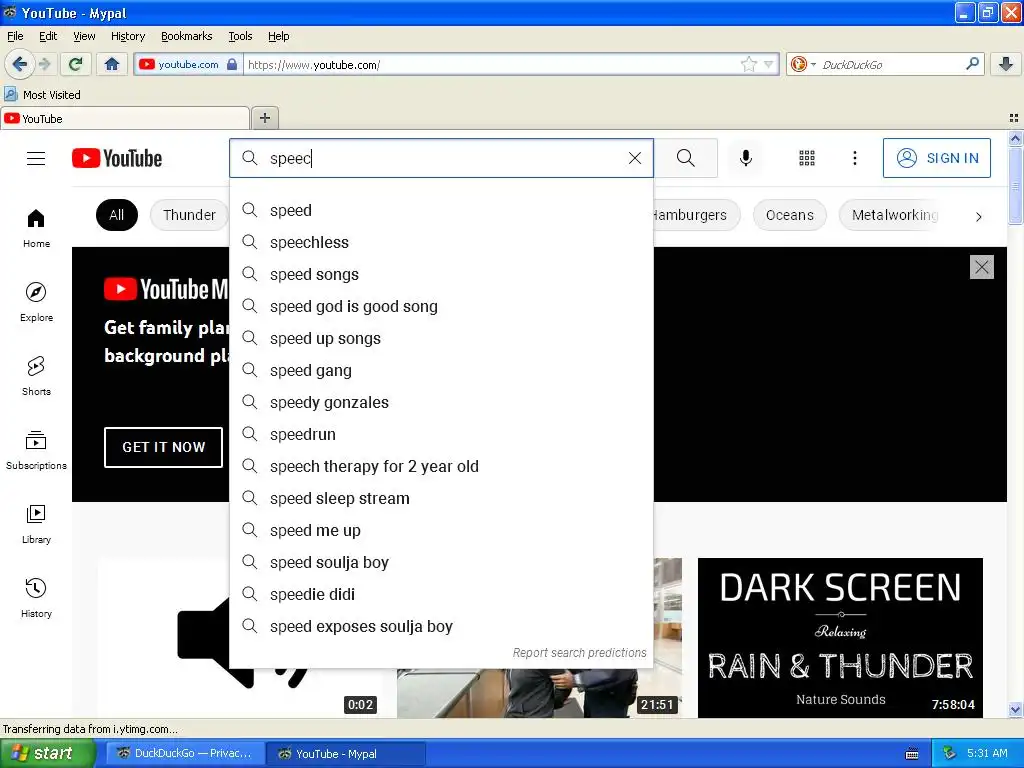This screenshot has height=768, width=1024.
Task: Open the Bookmarks menu
Action: 186,36
